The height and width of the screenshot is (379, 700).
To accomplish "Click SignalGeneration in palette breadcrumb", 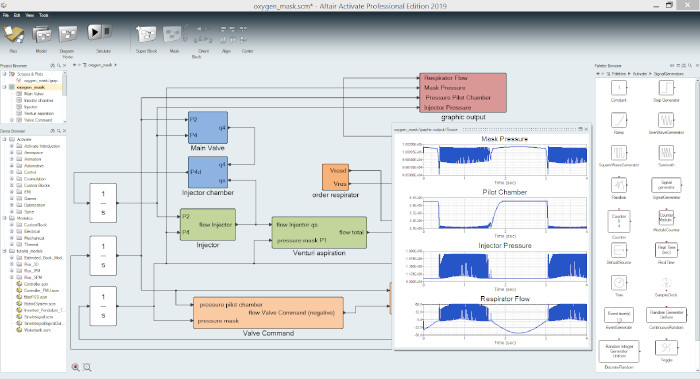I will [668, 74].
